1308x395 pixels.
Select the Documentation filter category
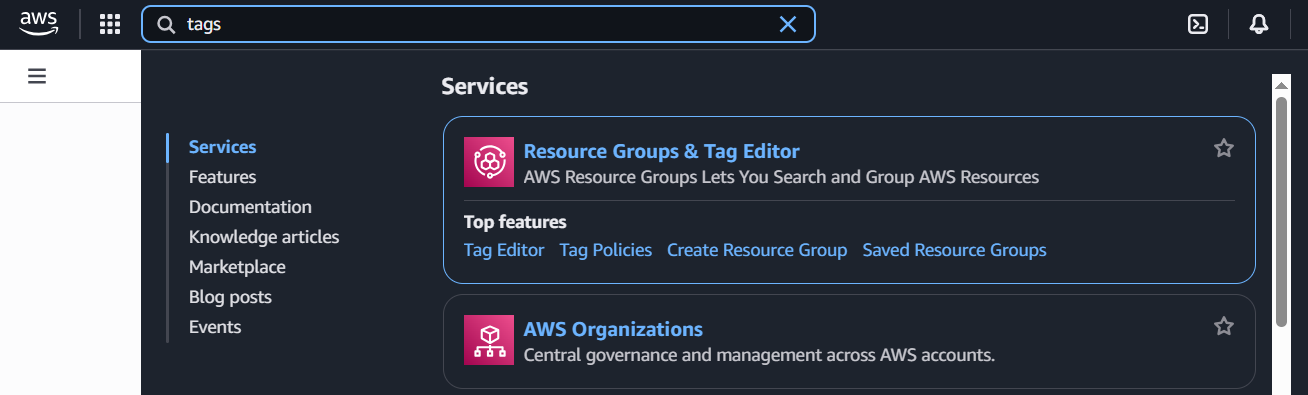(250, 207)
